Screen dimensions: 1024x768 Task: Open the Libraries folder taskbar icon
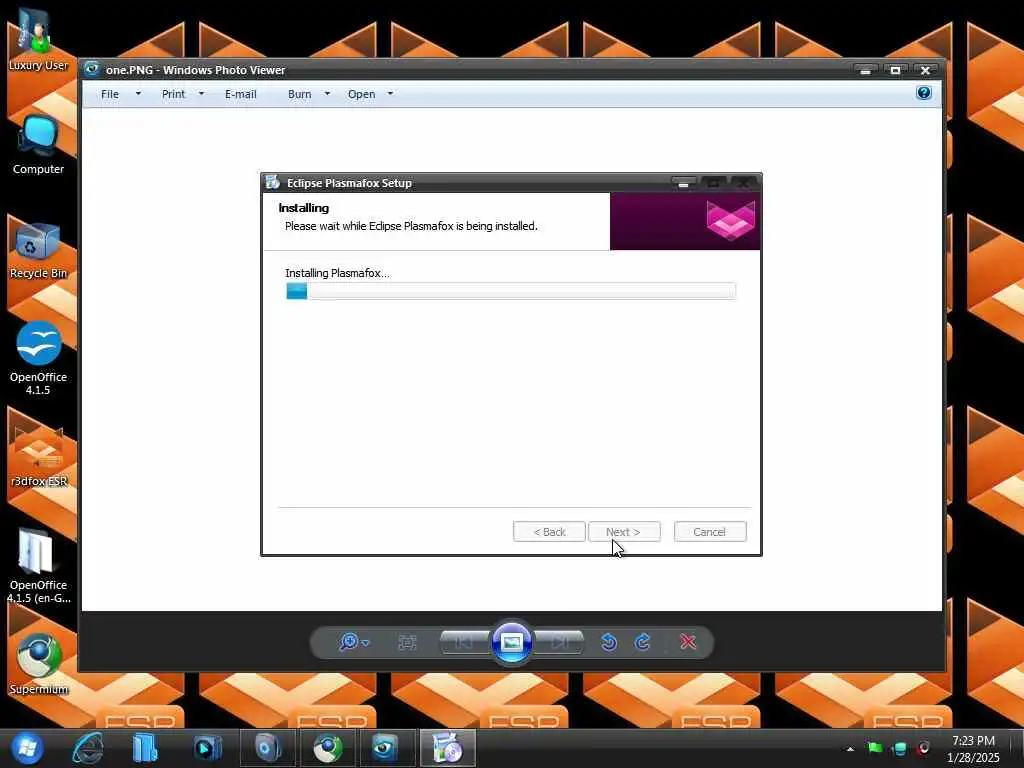pyautogui.click(x=145, y=748)
